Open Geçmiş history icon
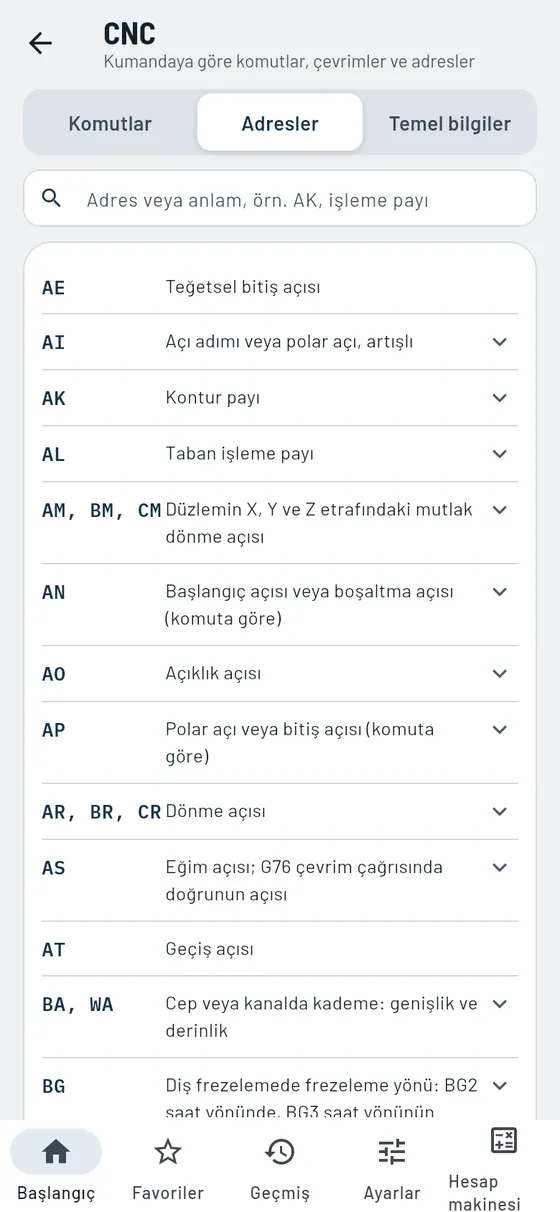The image size is (560, 1212). click(x=280, y=1152)
